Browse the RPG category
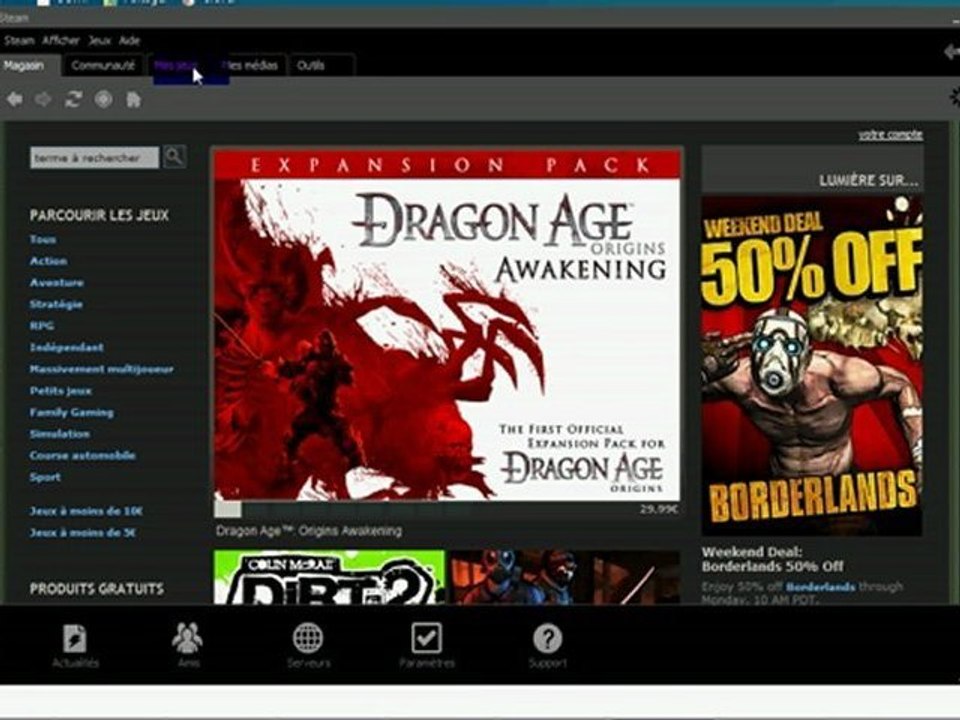 pos(42,326)
